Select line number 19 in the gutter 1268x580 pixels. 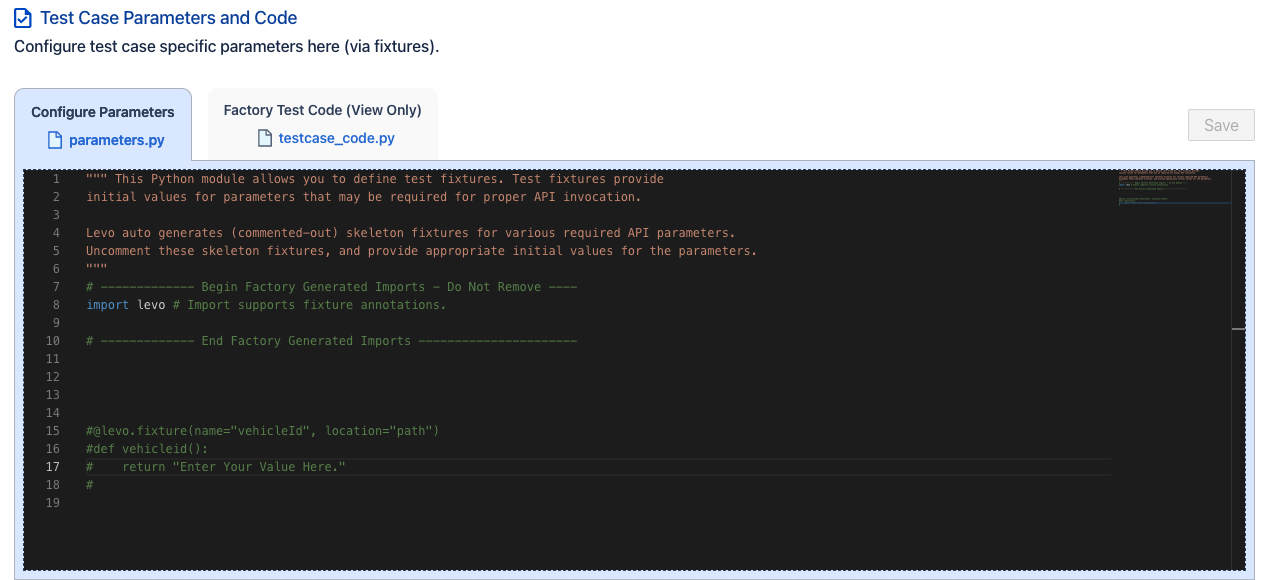click(x=53, y=503)
